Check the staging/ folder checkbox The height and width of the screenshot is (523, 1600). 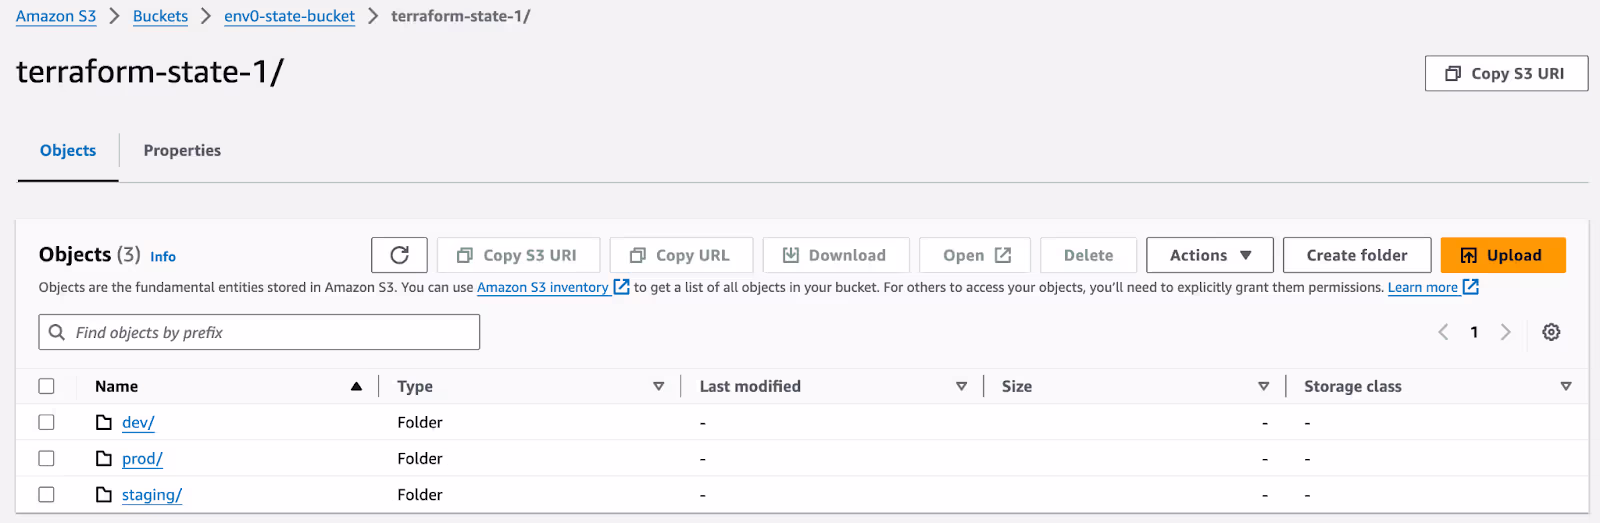46,494
